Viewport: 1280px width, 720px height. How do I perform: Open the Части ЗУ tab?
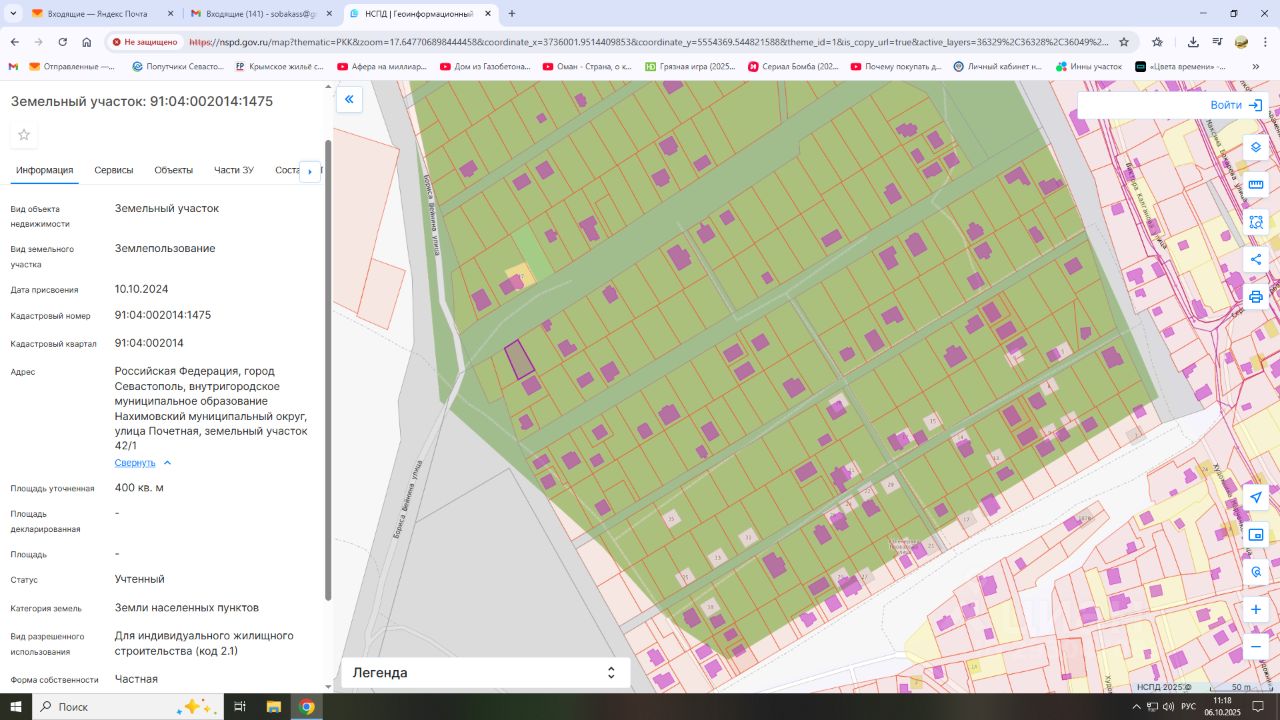[x=233, y=170]
